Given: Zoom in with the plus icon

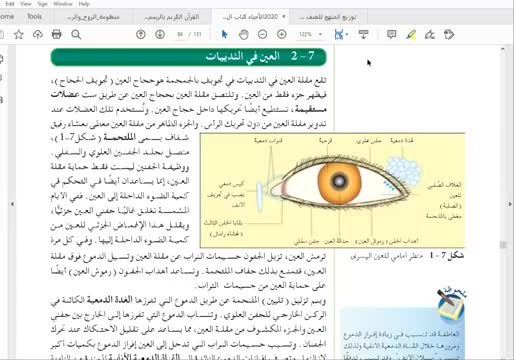Looking at the screenshot, I should click(x=282, y=34).
